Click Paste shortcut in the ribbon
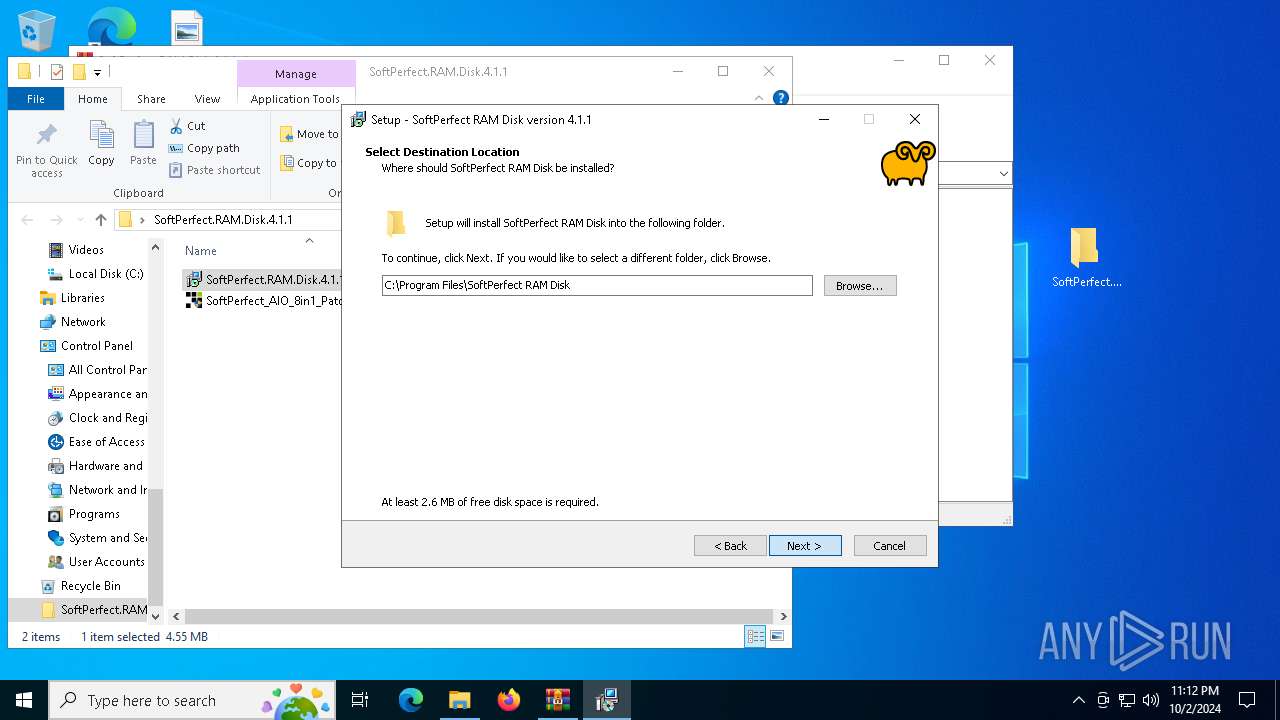Image resolution: width=1280 pixels, height=720 pixels. [x=215, y=170]
